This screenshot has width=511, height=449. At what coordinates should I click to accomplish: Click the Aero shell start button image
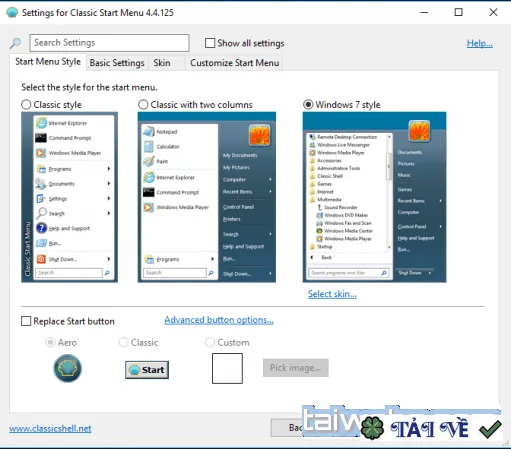click(68, 368)
